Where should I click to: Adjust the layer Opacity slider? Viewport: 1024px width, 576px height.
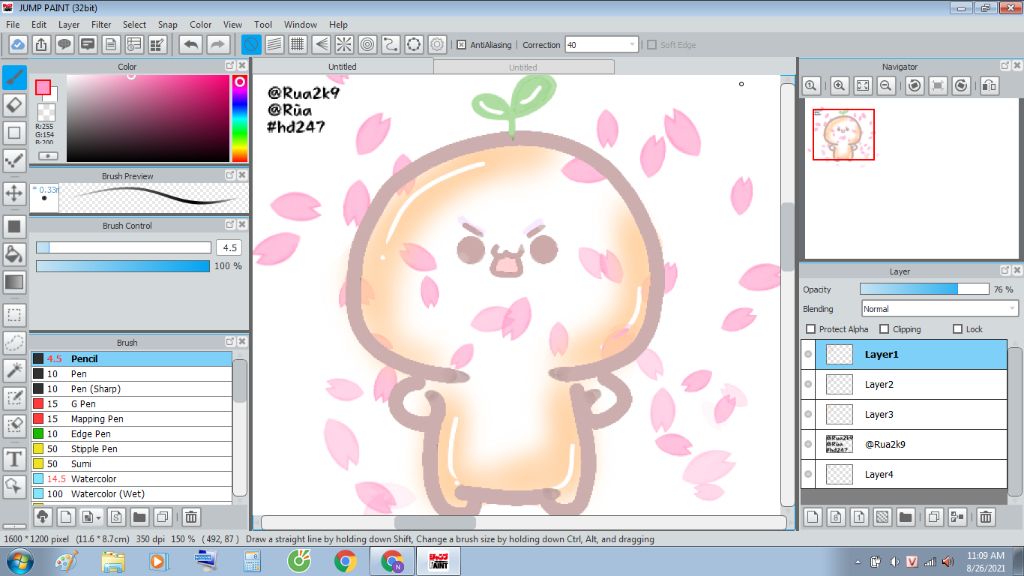pyautogui.click(x=924, y=289)
